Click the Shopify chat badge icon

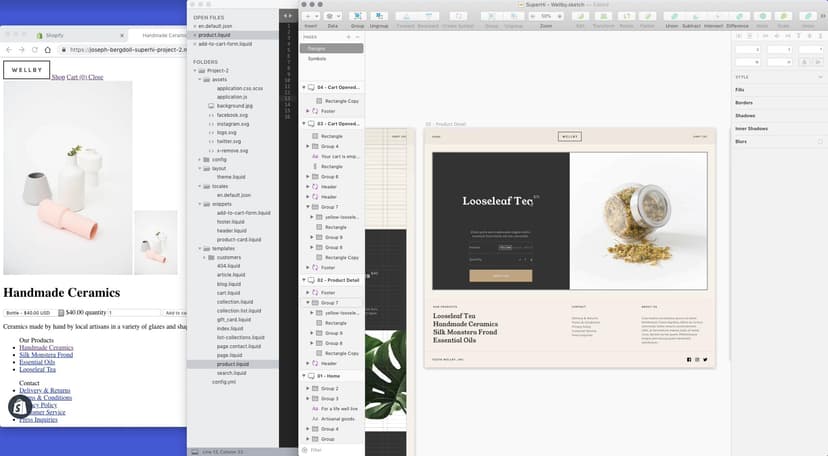[20, 406]
